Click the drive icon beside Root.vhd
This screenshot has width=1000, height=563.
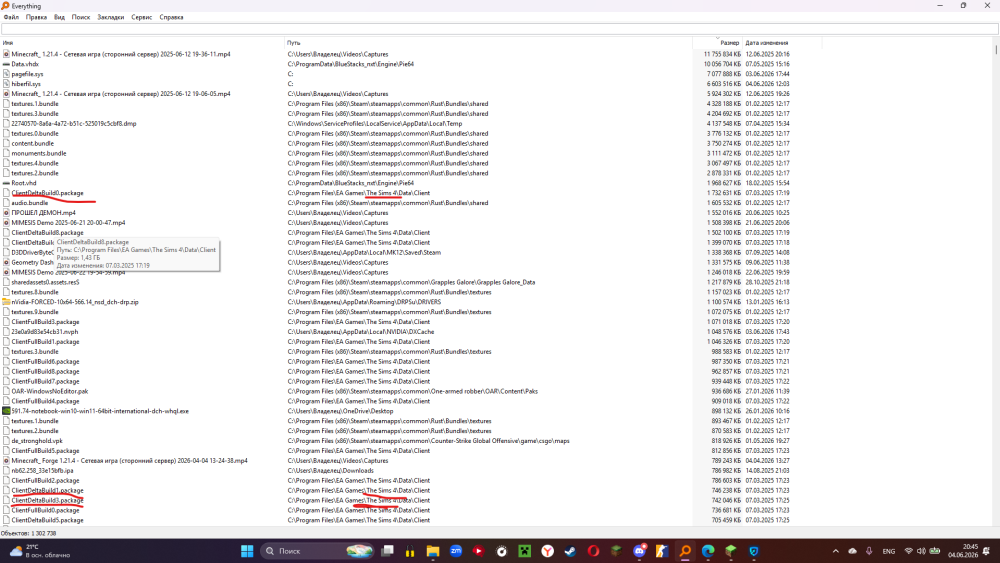coord(6,183)
